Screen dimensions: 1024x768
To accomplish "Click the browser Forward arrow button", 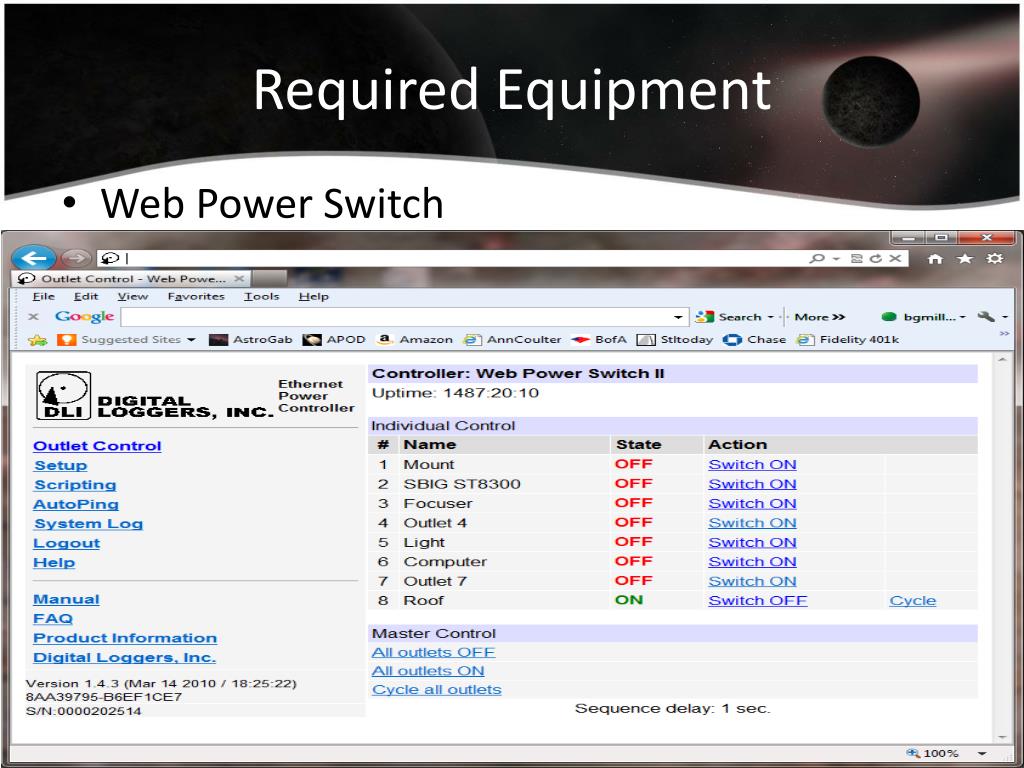I will click(x=76, y=258).
